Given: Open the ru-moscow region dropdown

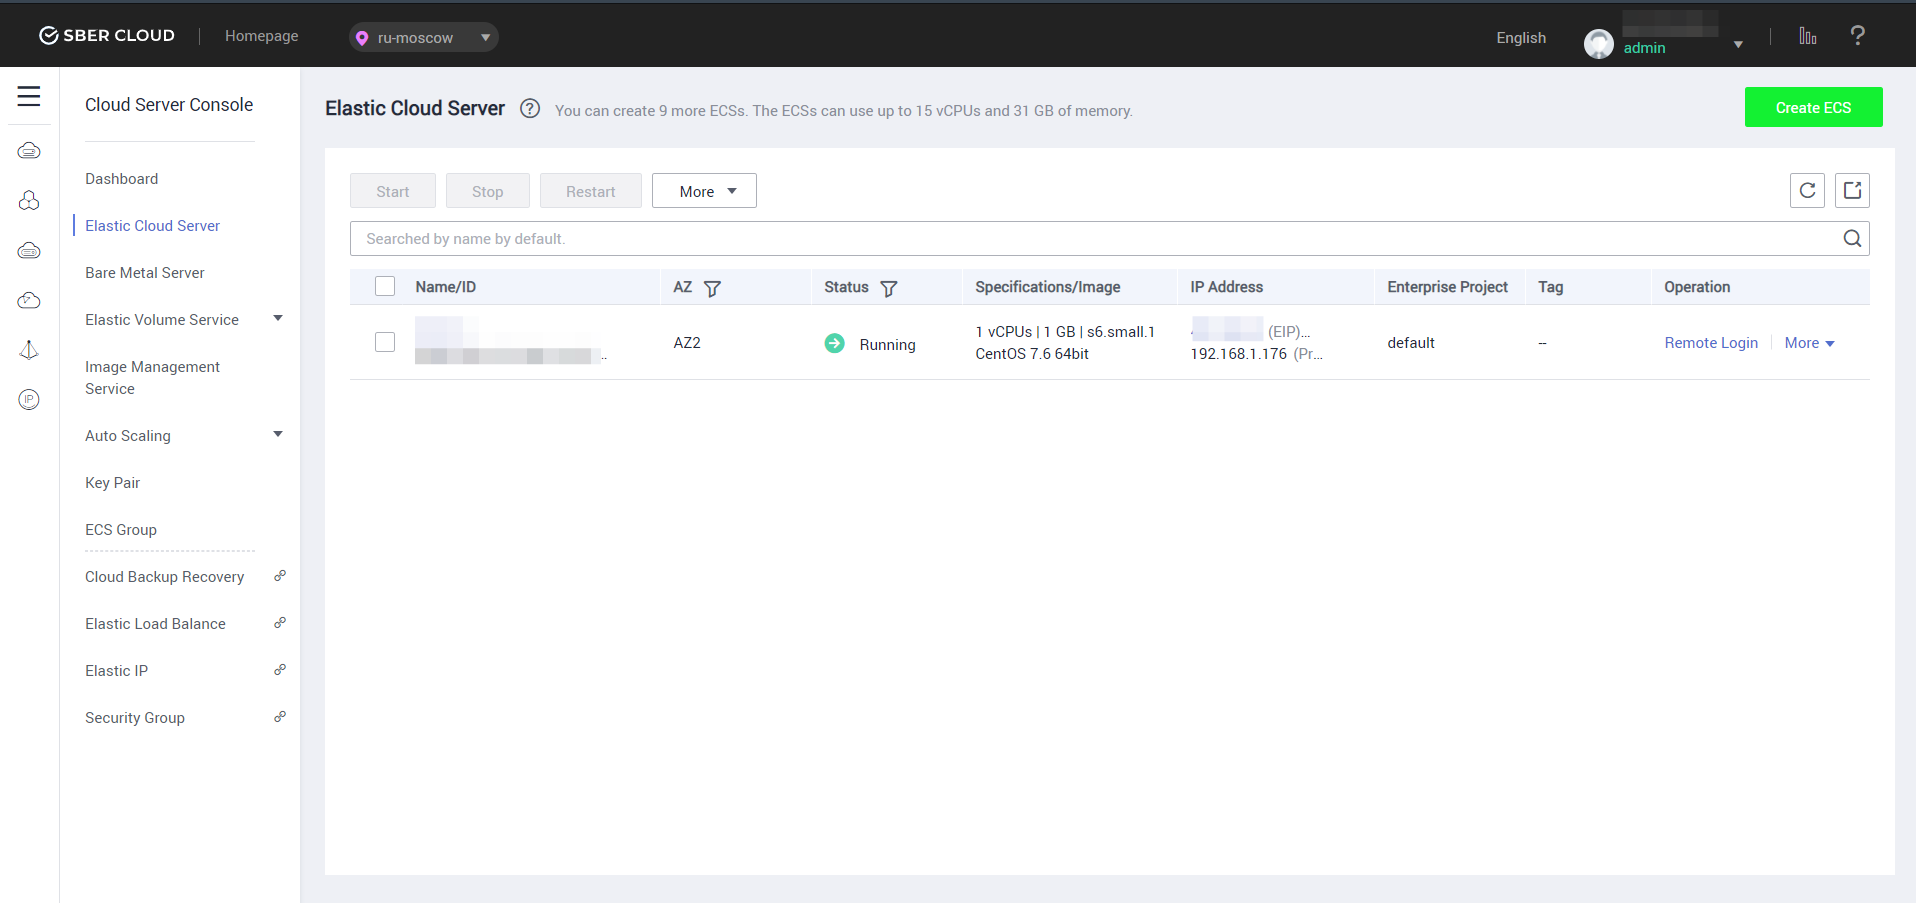Looking at the screenshot, I should [x=424, y=38].
